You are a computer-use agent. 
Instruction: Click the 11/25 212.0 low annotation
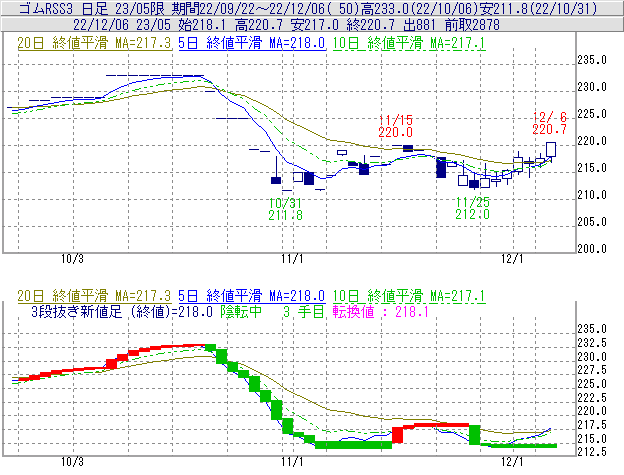473,208
